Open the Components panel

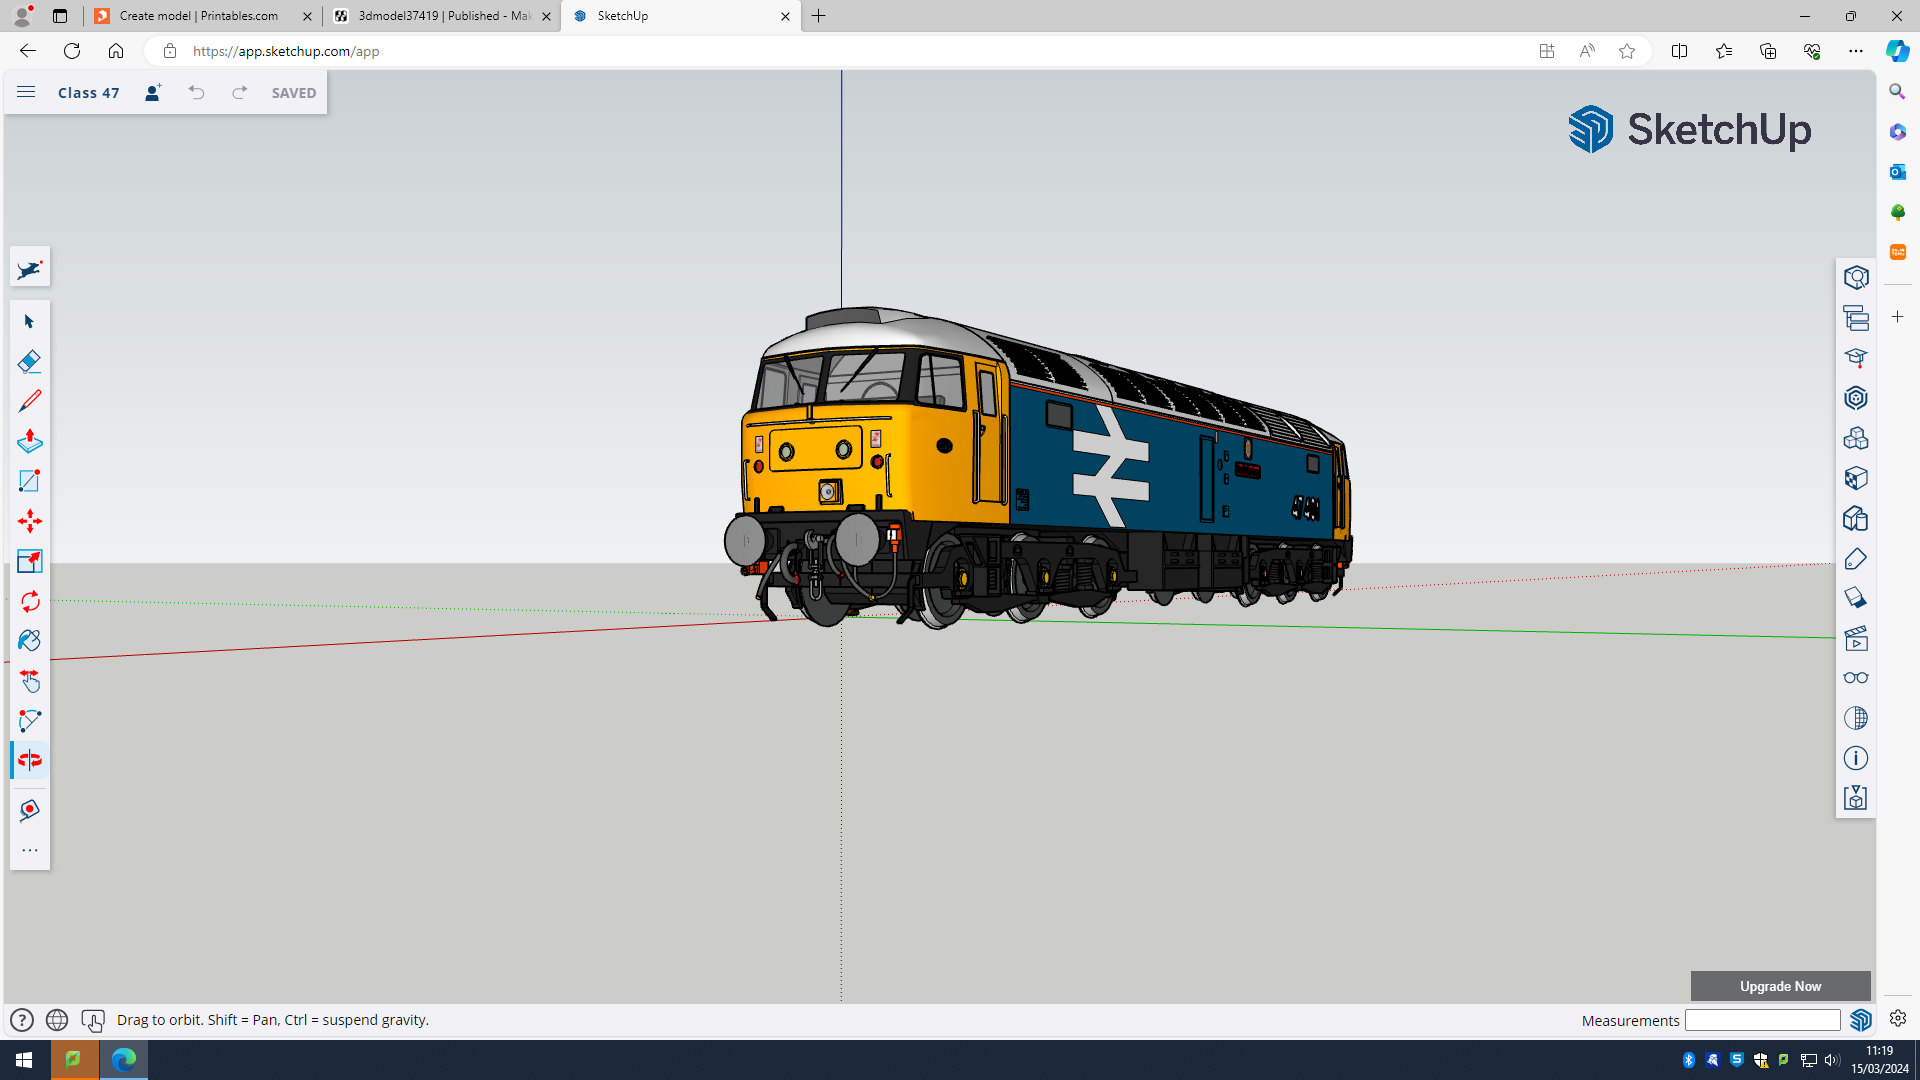click(1856, 438)
